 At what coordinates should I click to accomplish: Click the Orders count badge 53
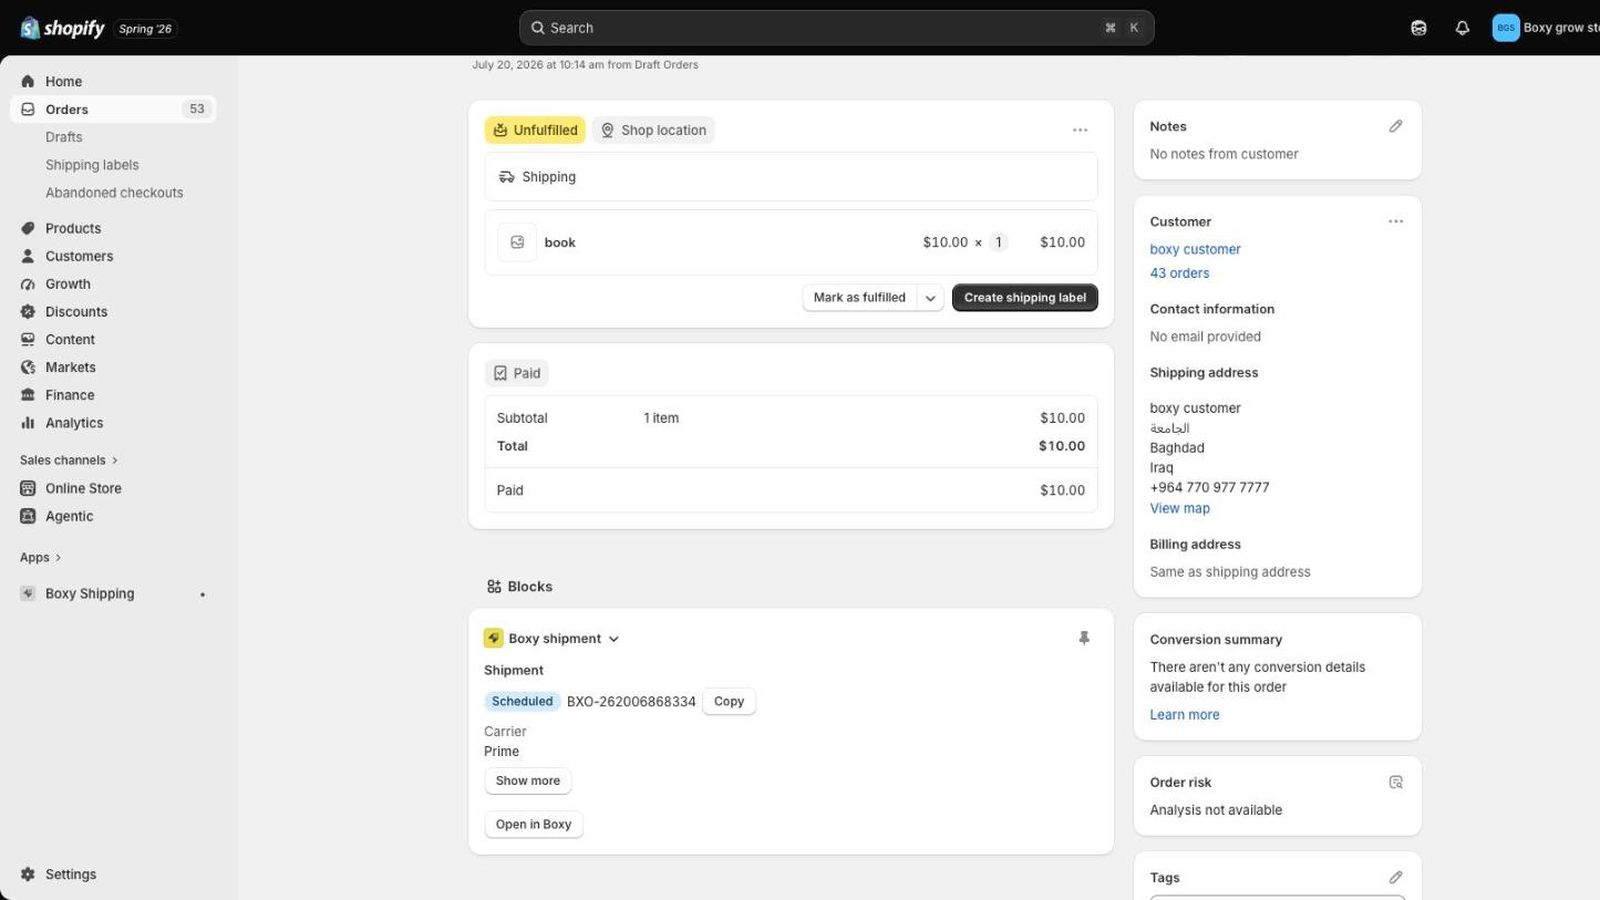coord(197,109)
